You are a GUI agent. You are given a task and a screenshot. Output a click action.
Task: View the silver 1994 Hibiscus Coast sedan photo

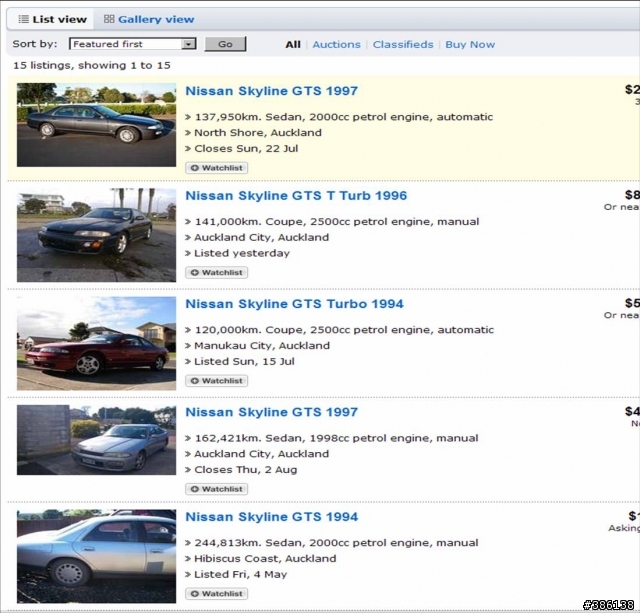pyautogui.click(x=96, y=556)
